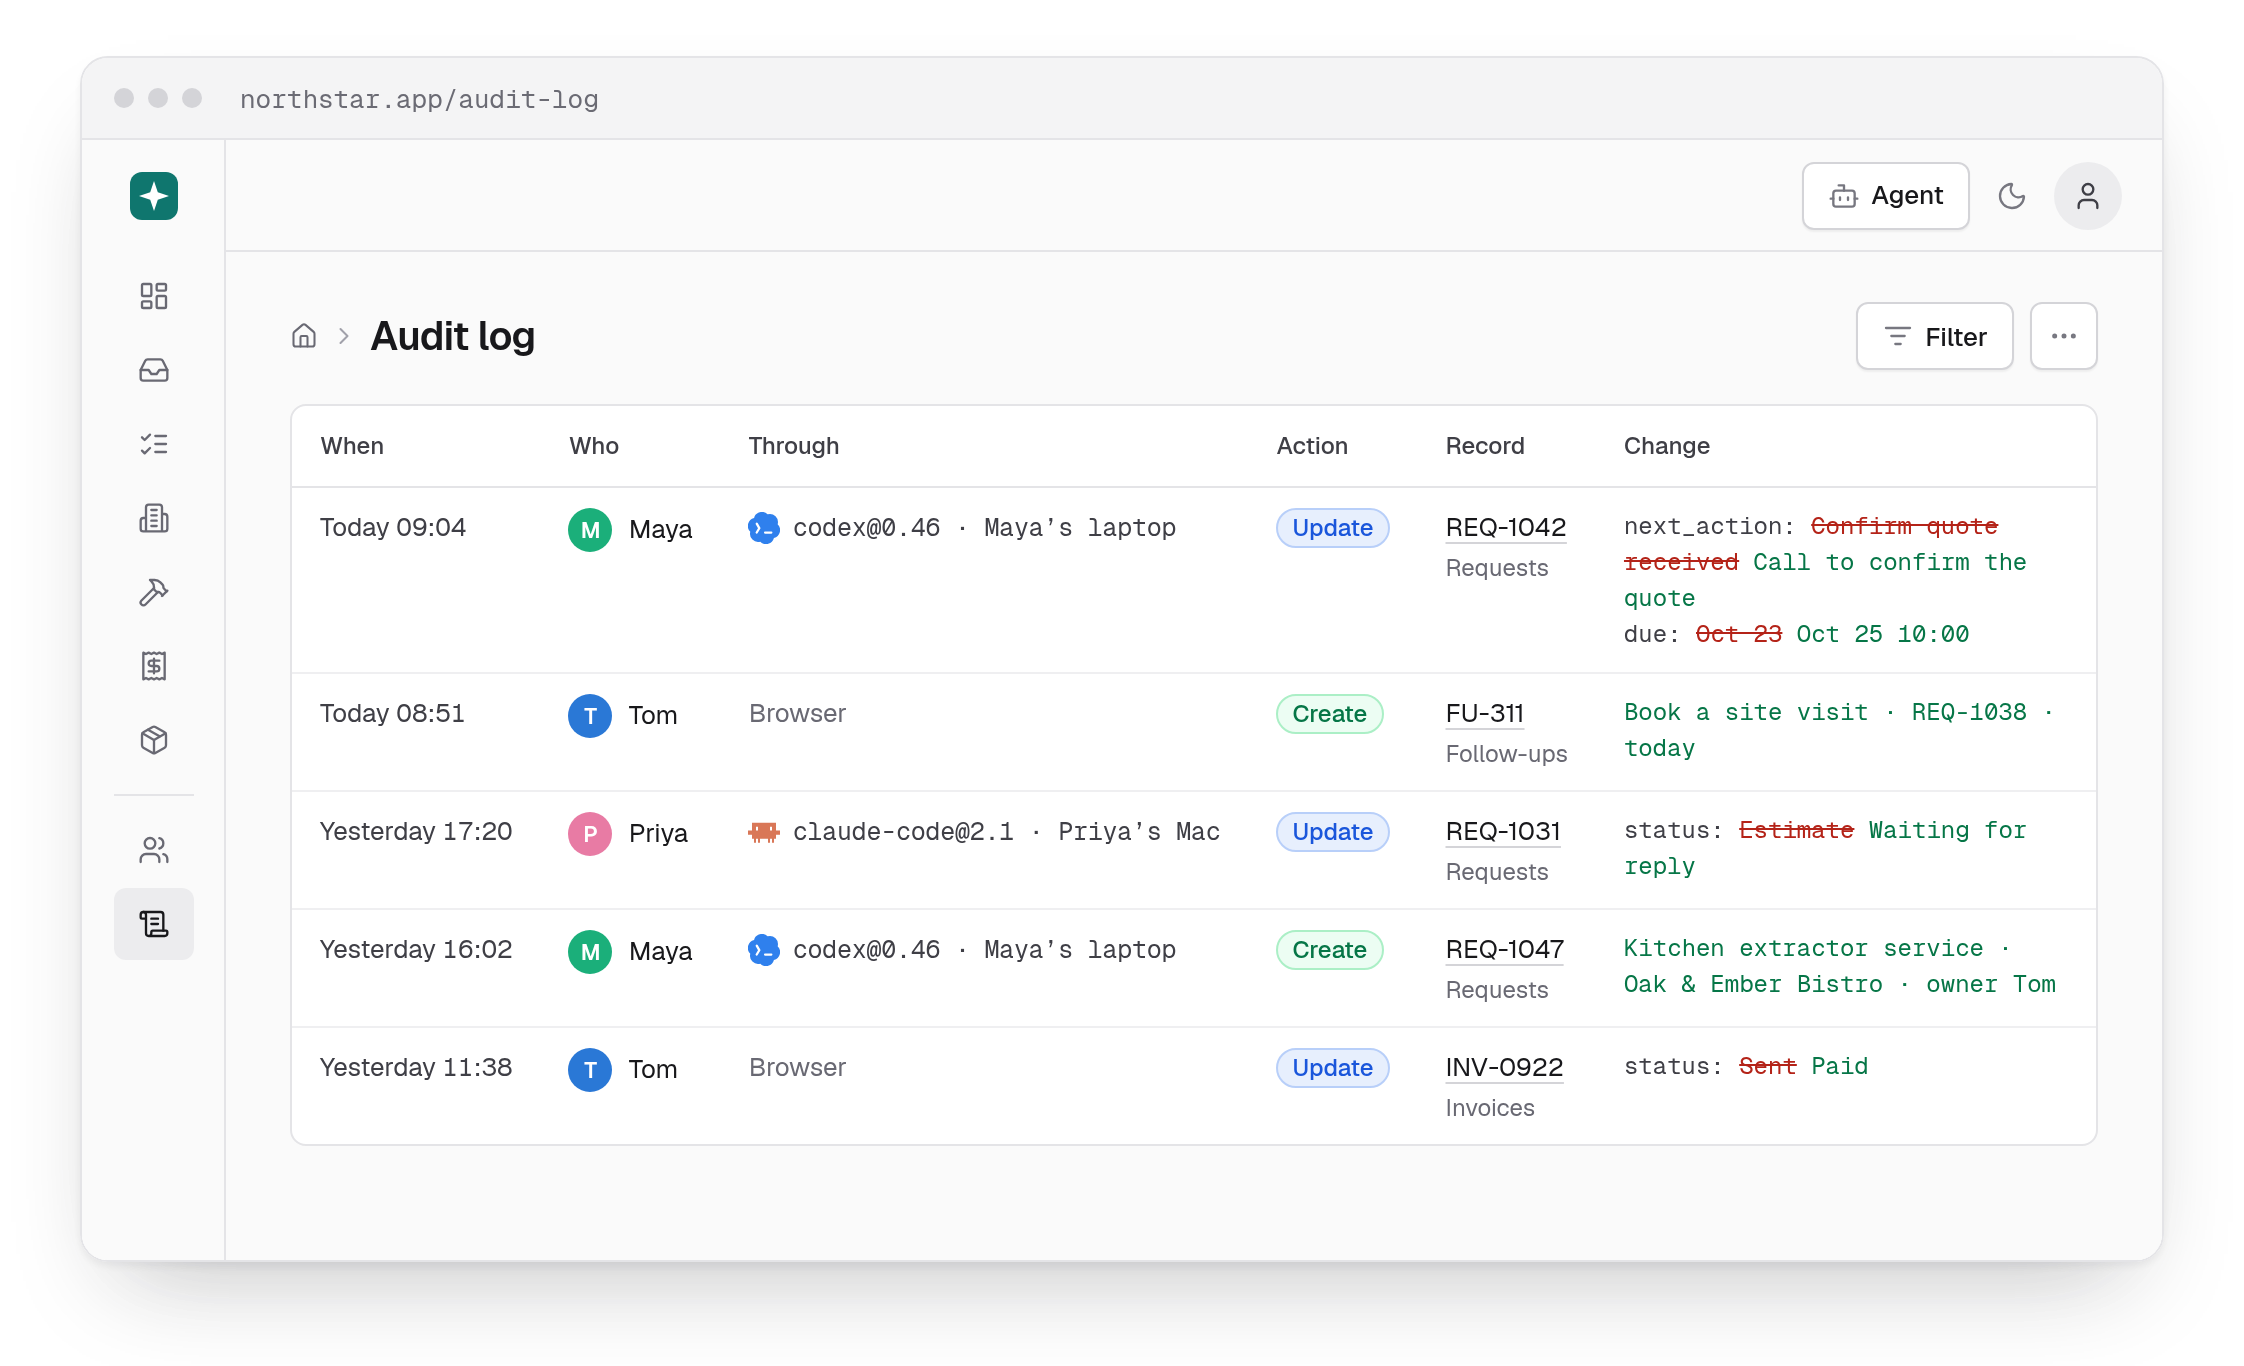Select the audit log scroll icon
The image size is (2244, 1366).
pos(154,924)
